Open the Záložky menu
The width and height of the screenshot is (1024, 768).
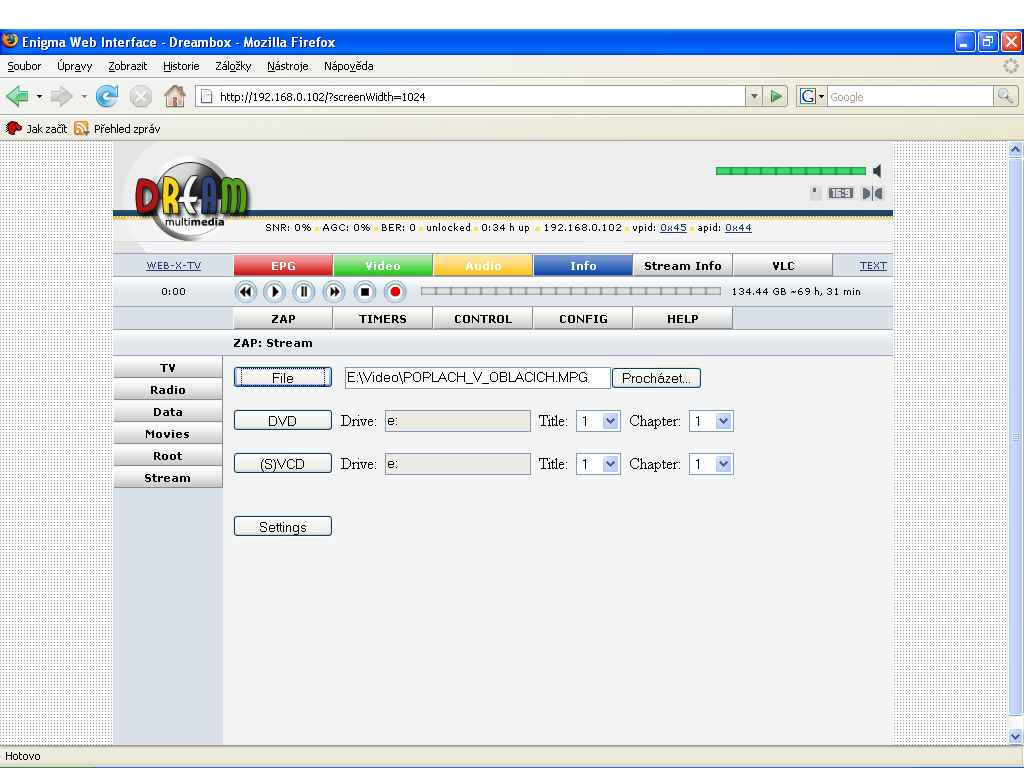pyautogui.click(x=233, y=66)
